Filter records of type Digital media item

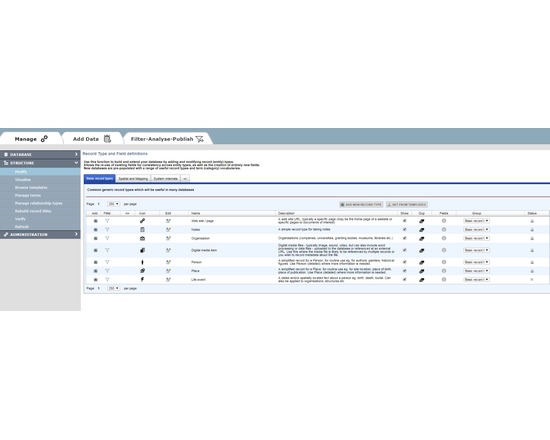tap(107, 250)
